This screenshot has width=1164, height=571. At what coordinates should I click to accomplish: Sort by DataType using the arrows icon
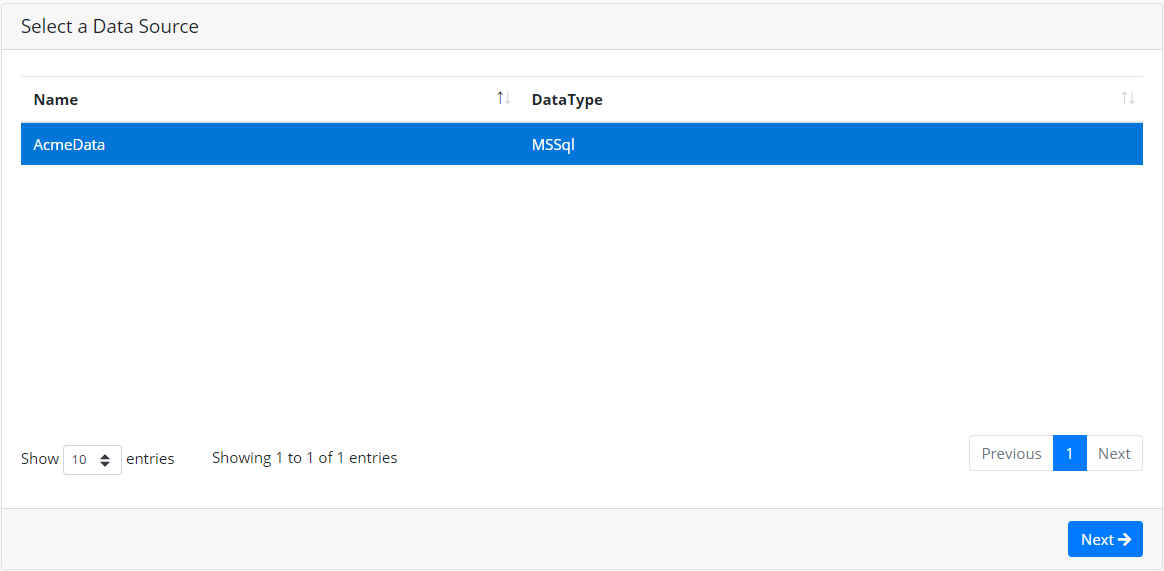tap(1128, 98)
